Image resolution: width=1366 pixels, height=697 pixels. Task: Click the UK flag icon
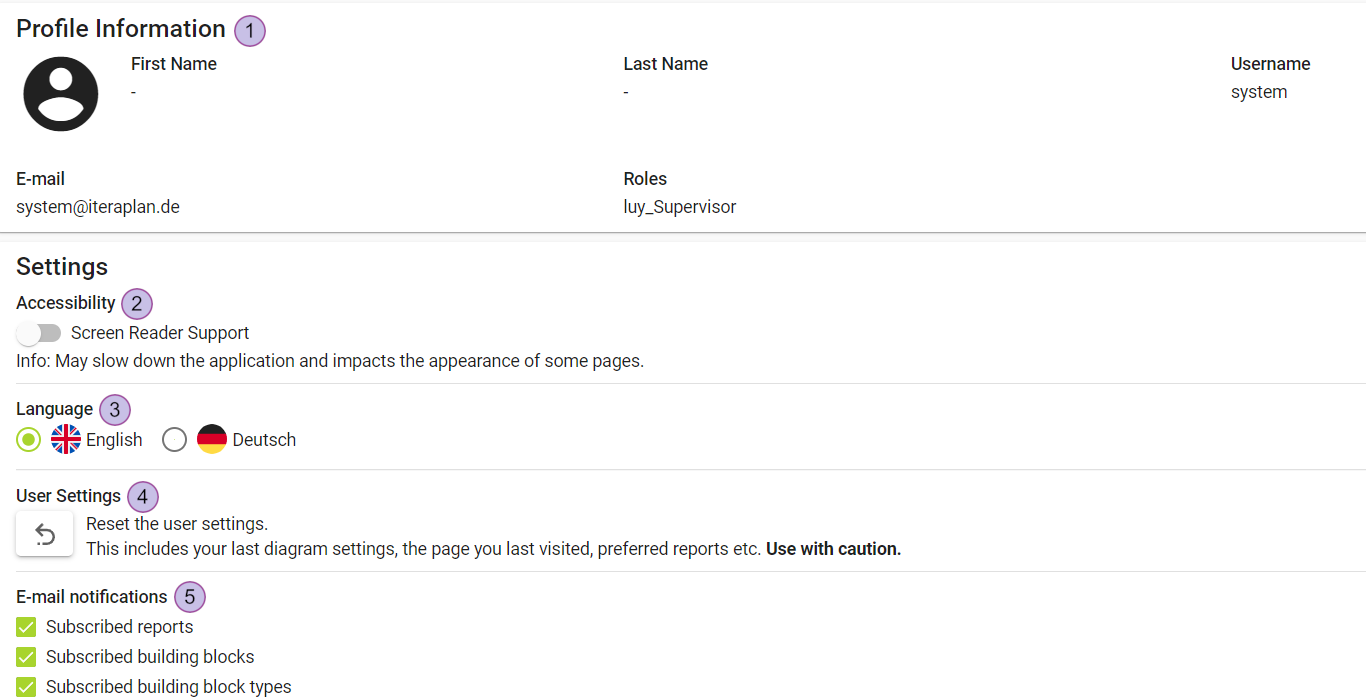click(x=66, y=440)
